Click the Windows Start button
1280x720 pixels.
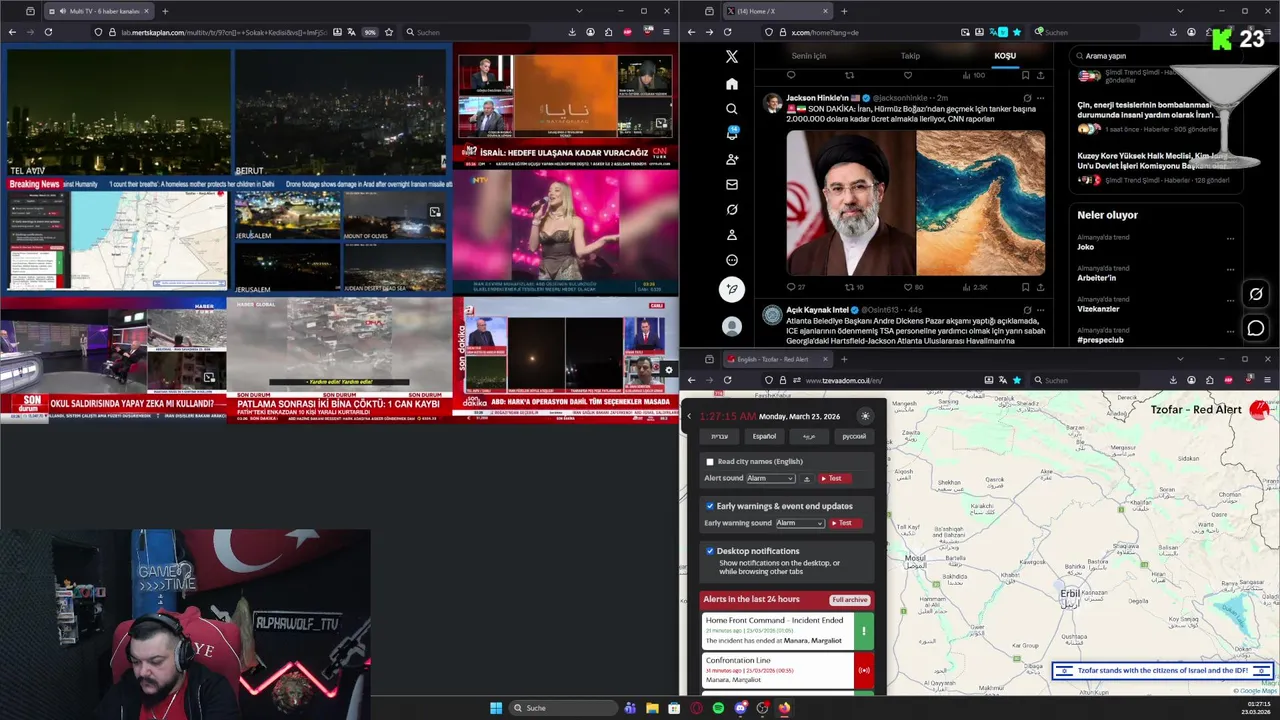[496, 708]
